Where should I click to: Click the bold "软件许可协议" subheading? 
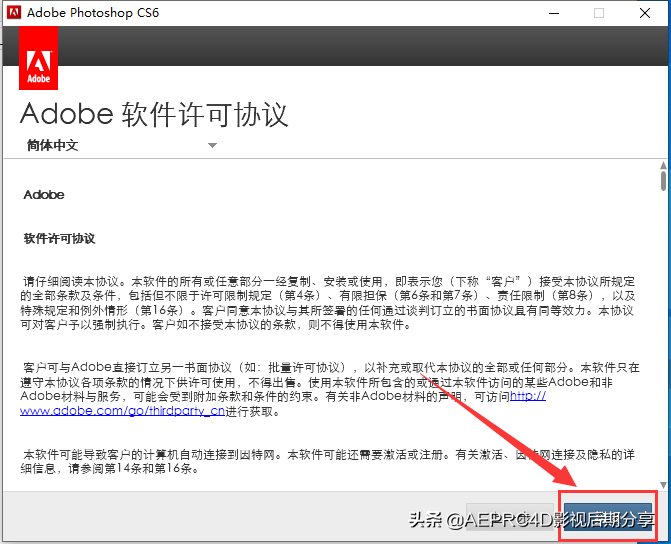[59, 238]
